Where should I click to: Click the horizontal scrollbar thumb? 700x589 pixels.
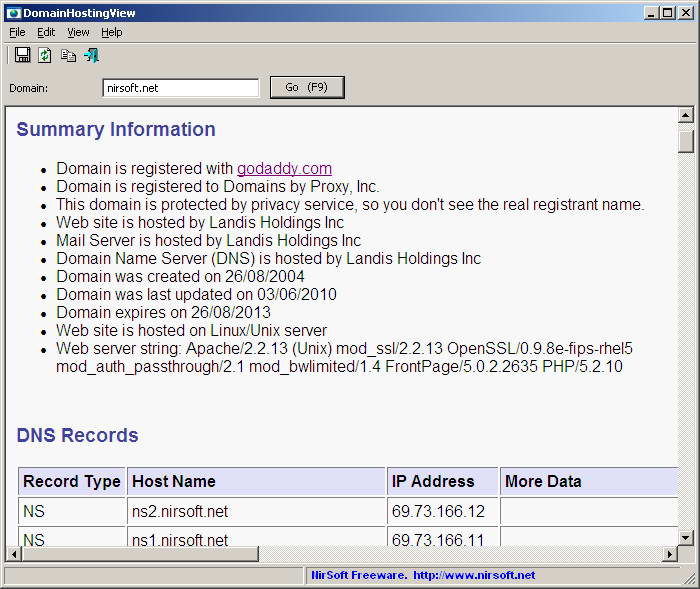(x=140, y=554)
